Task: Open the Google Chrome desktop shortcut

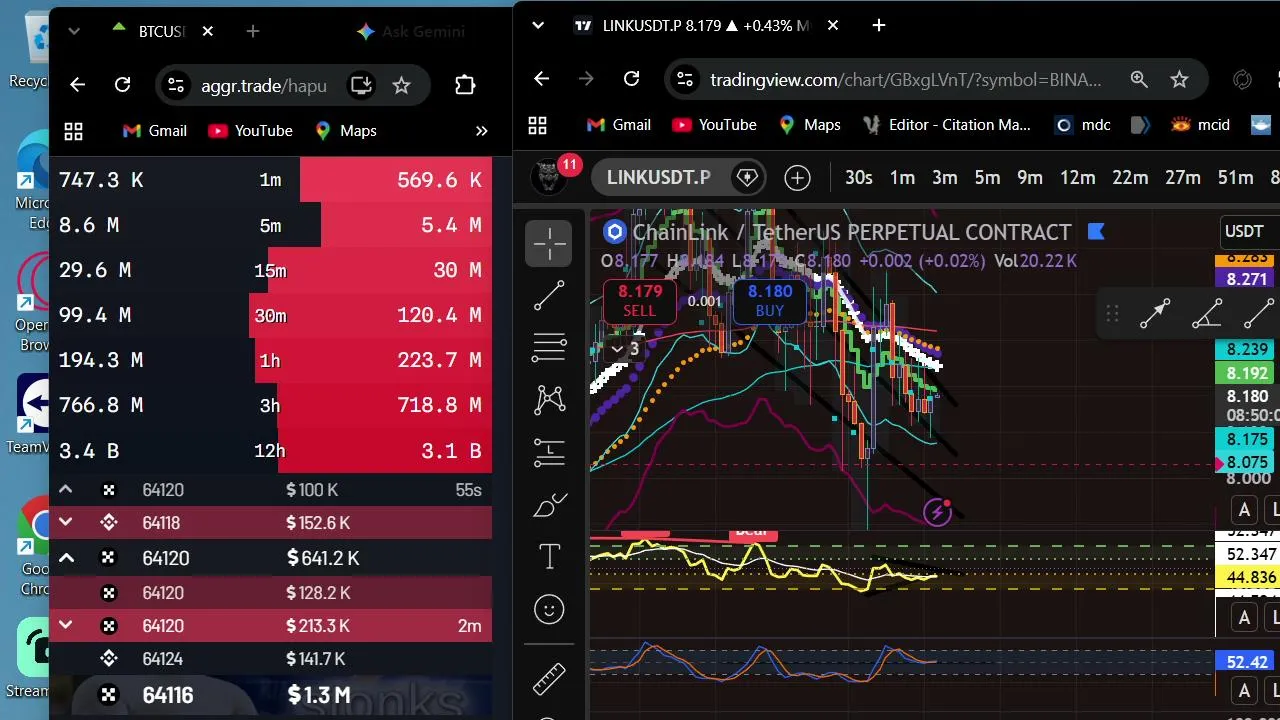Action: pos(34,547)
